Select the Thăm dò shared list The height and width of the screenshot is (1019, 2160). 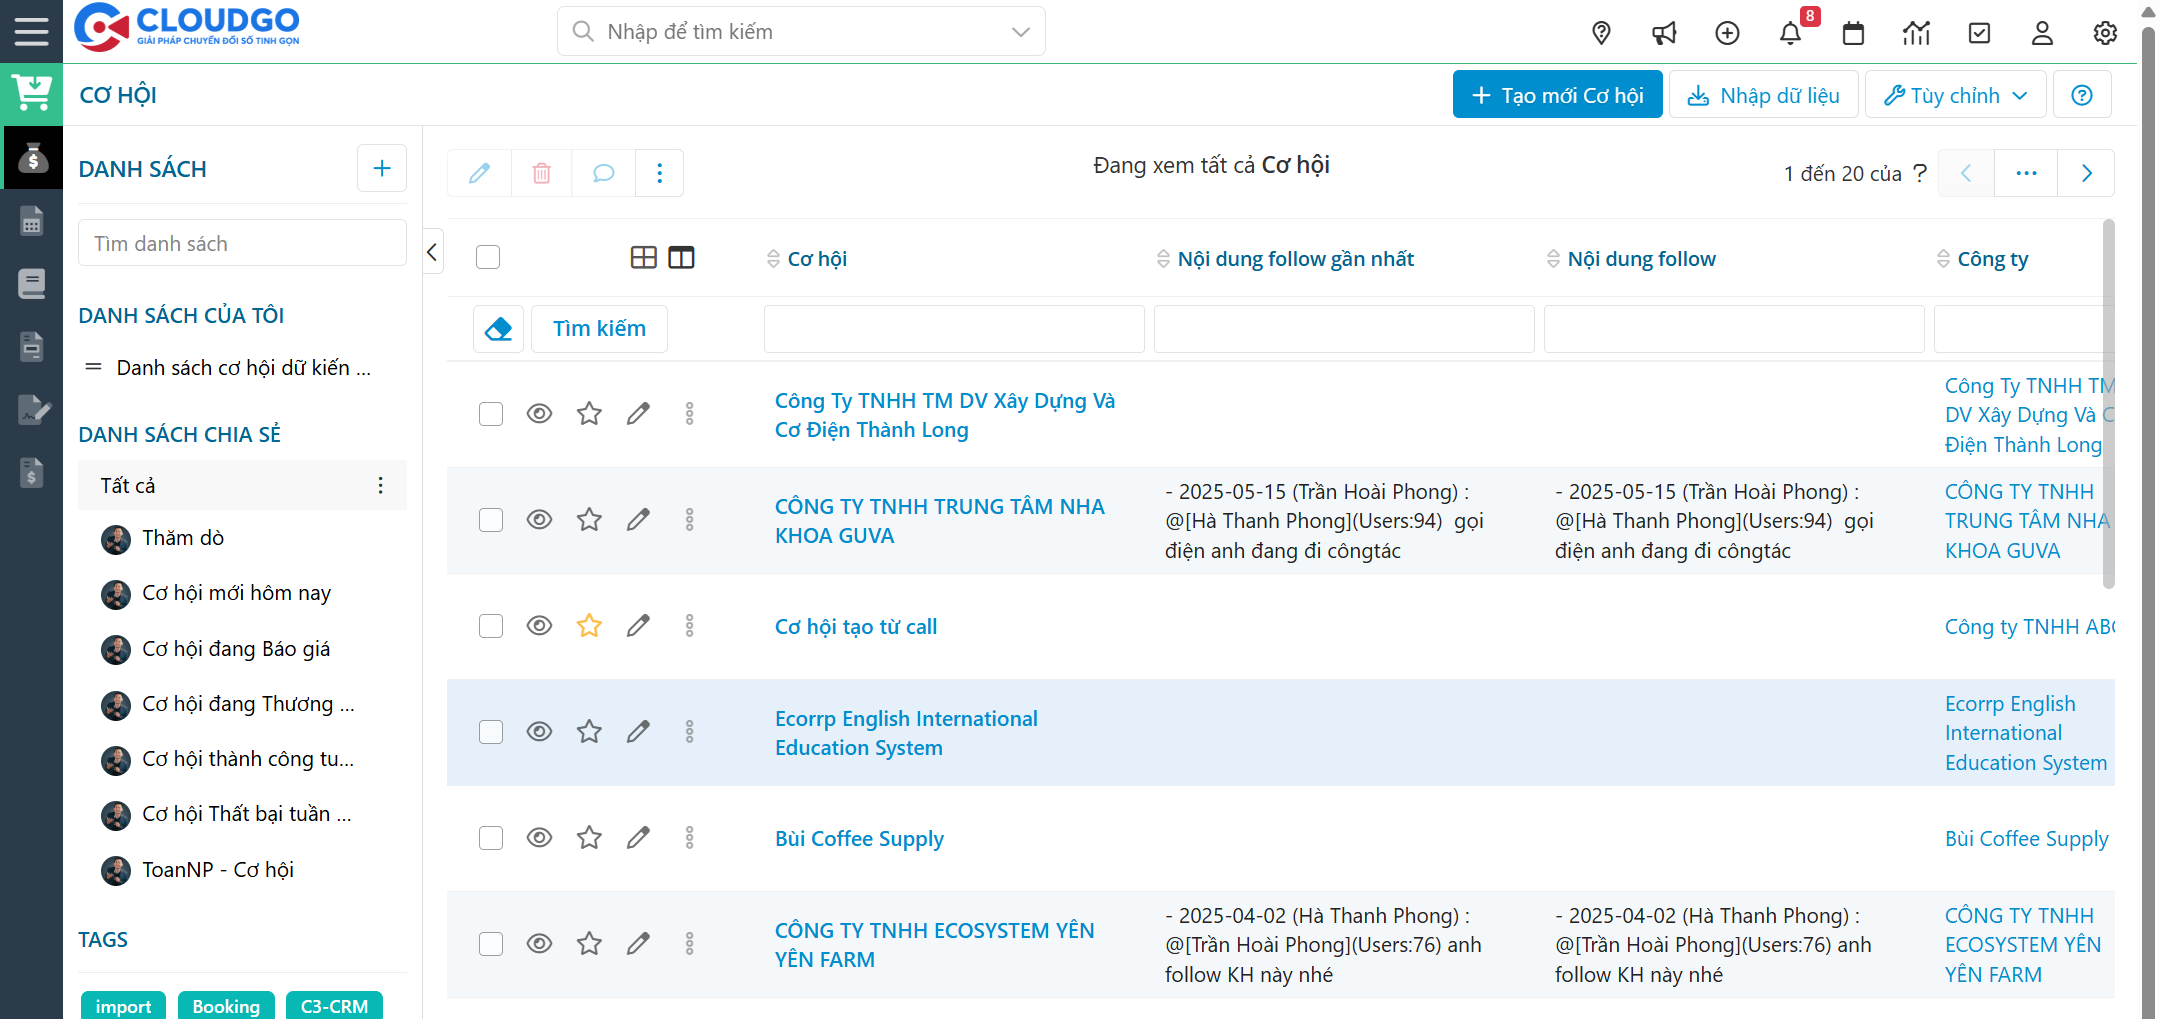coord(183,538)
